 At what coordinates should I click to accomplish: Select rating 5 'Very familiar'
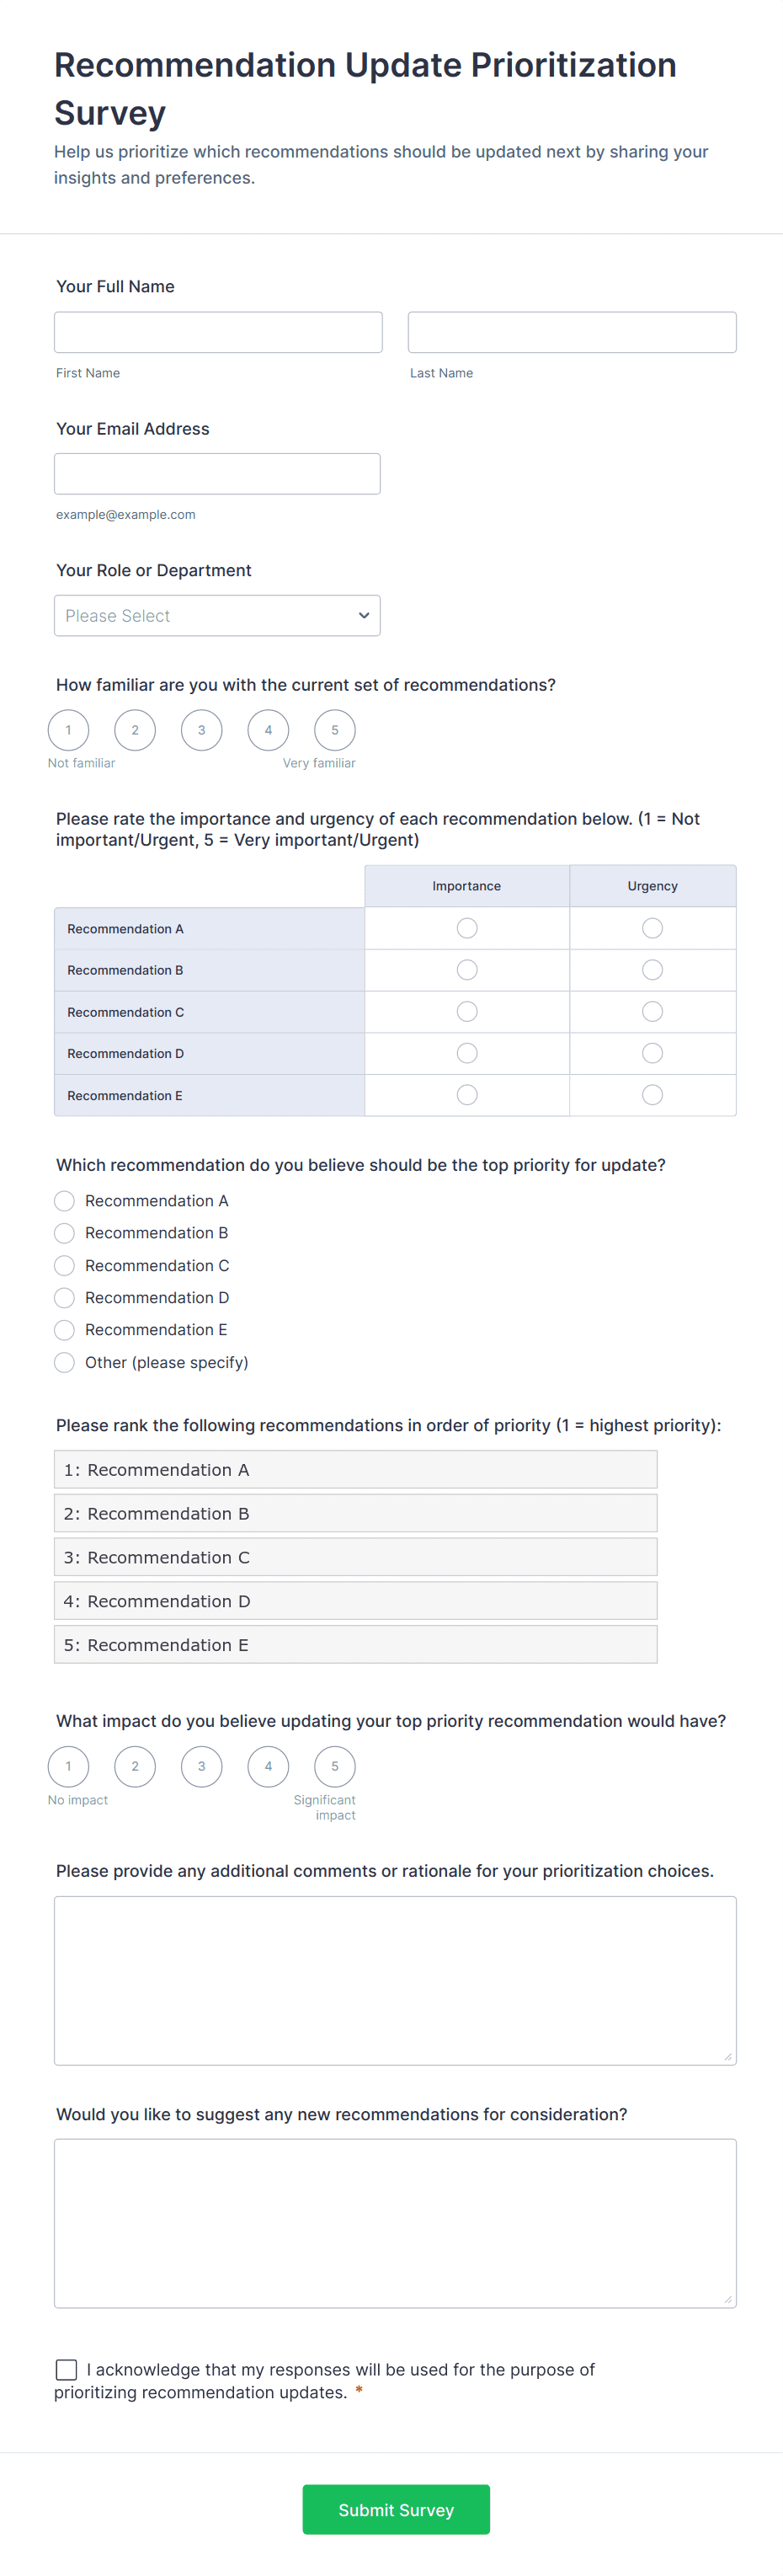click(x=334, y=730)
